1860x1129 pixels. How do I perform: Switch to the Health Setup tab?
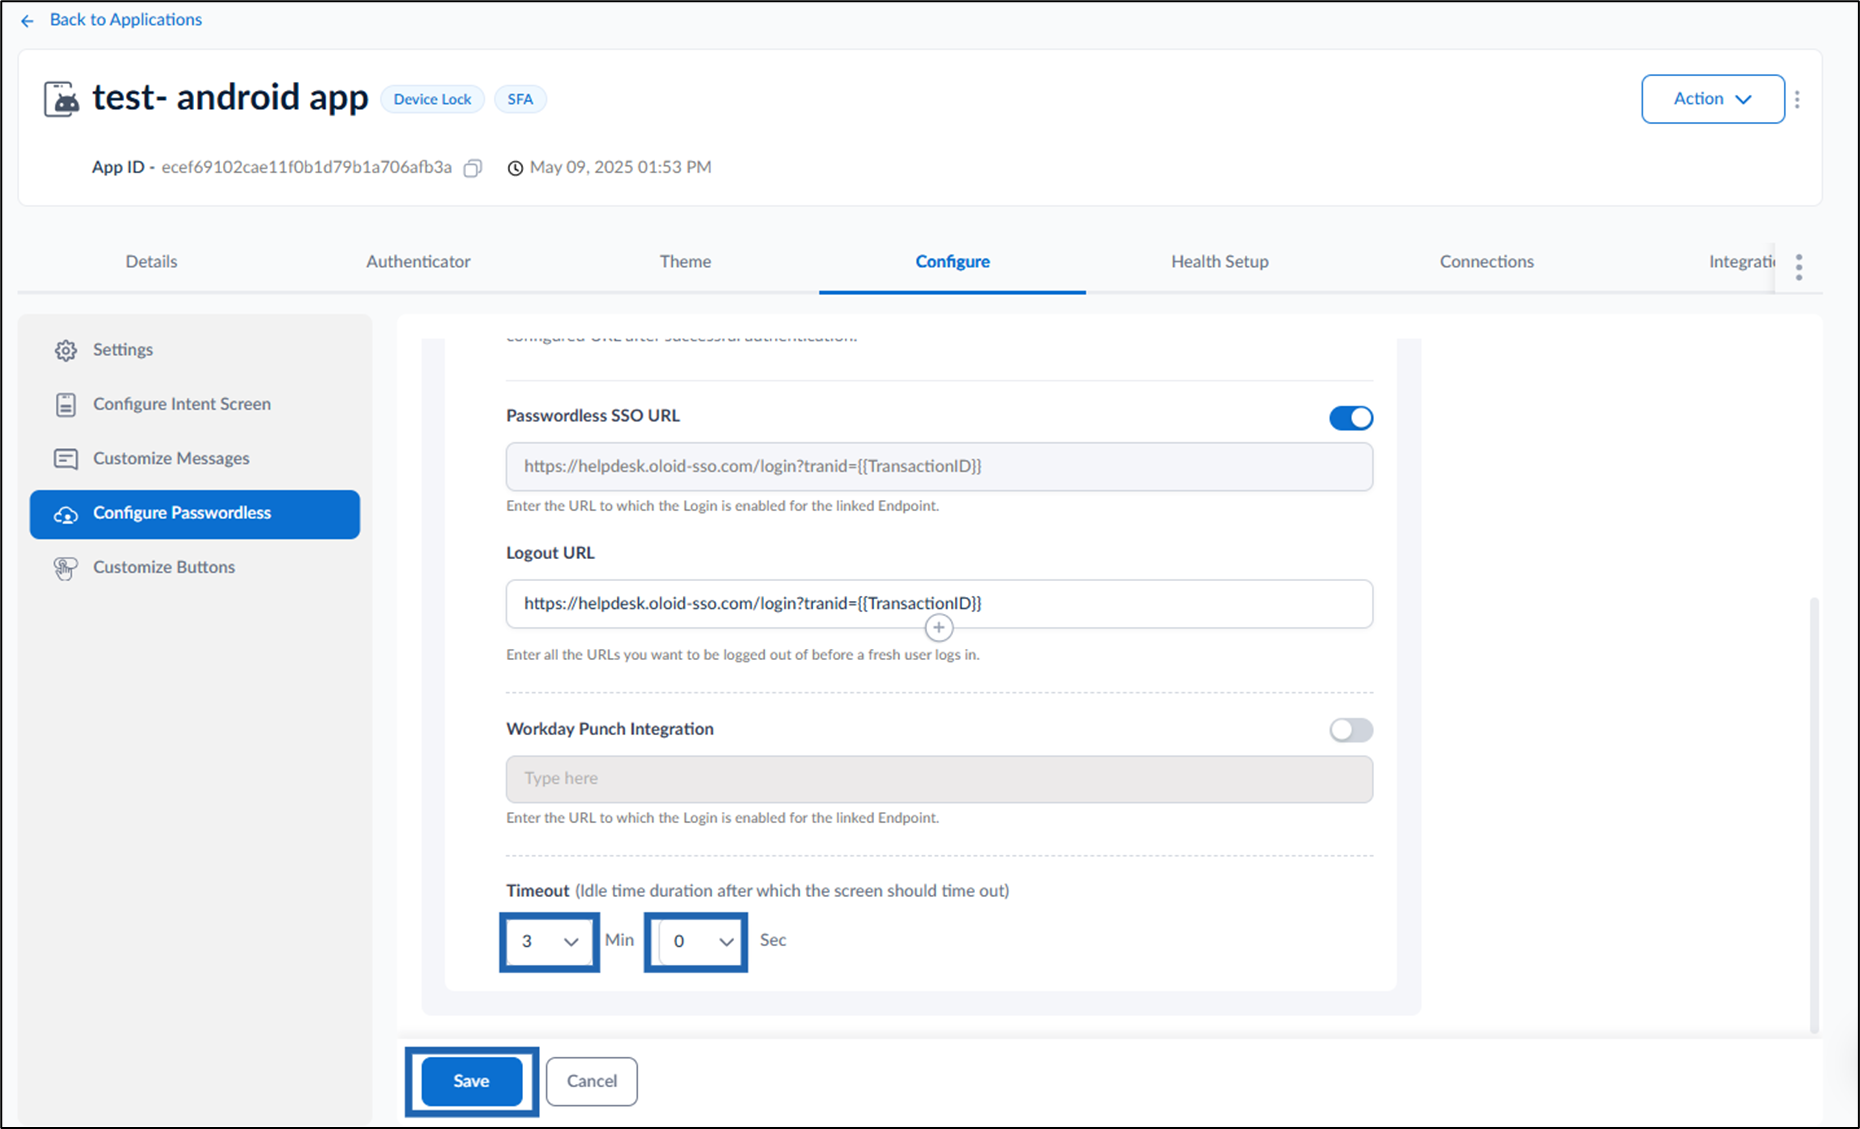click(1220, 261)
